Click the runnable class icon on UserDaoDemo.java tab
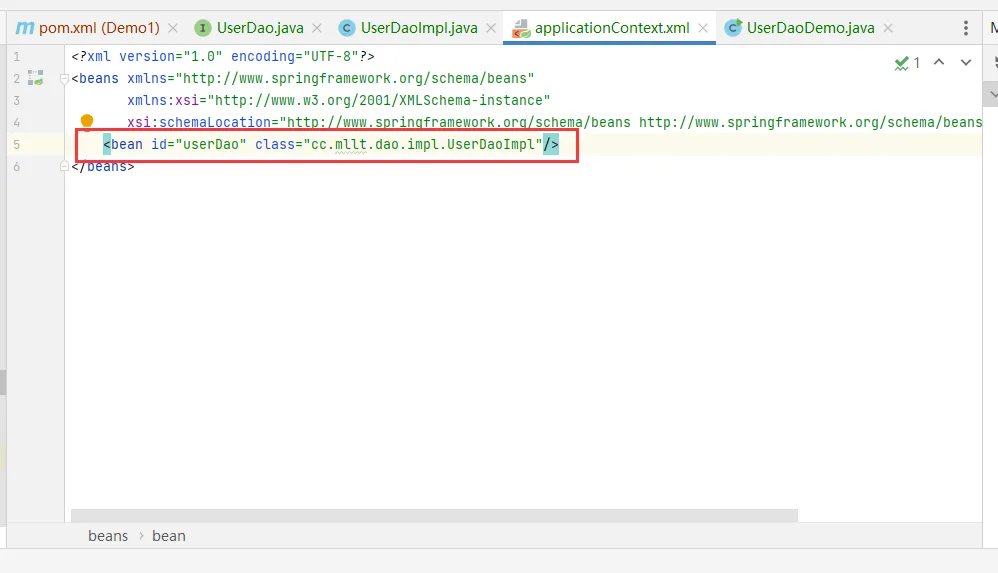 click(733, 27)
